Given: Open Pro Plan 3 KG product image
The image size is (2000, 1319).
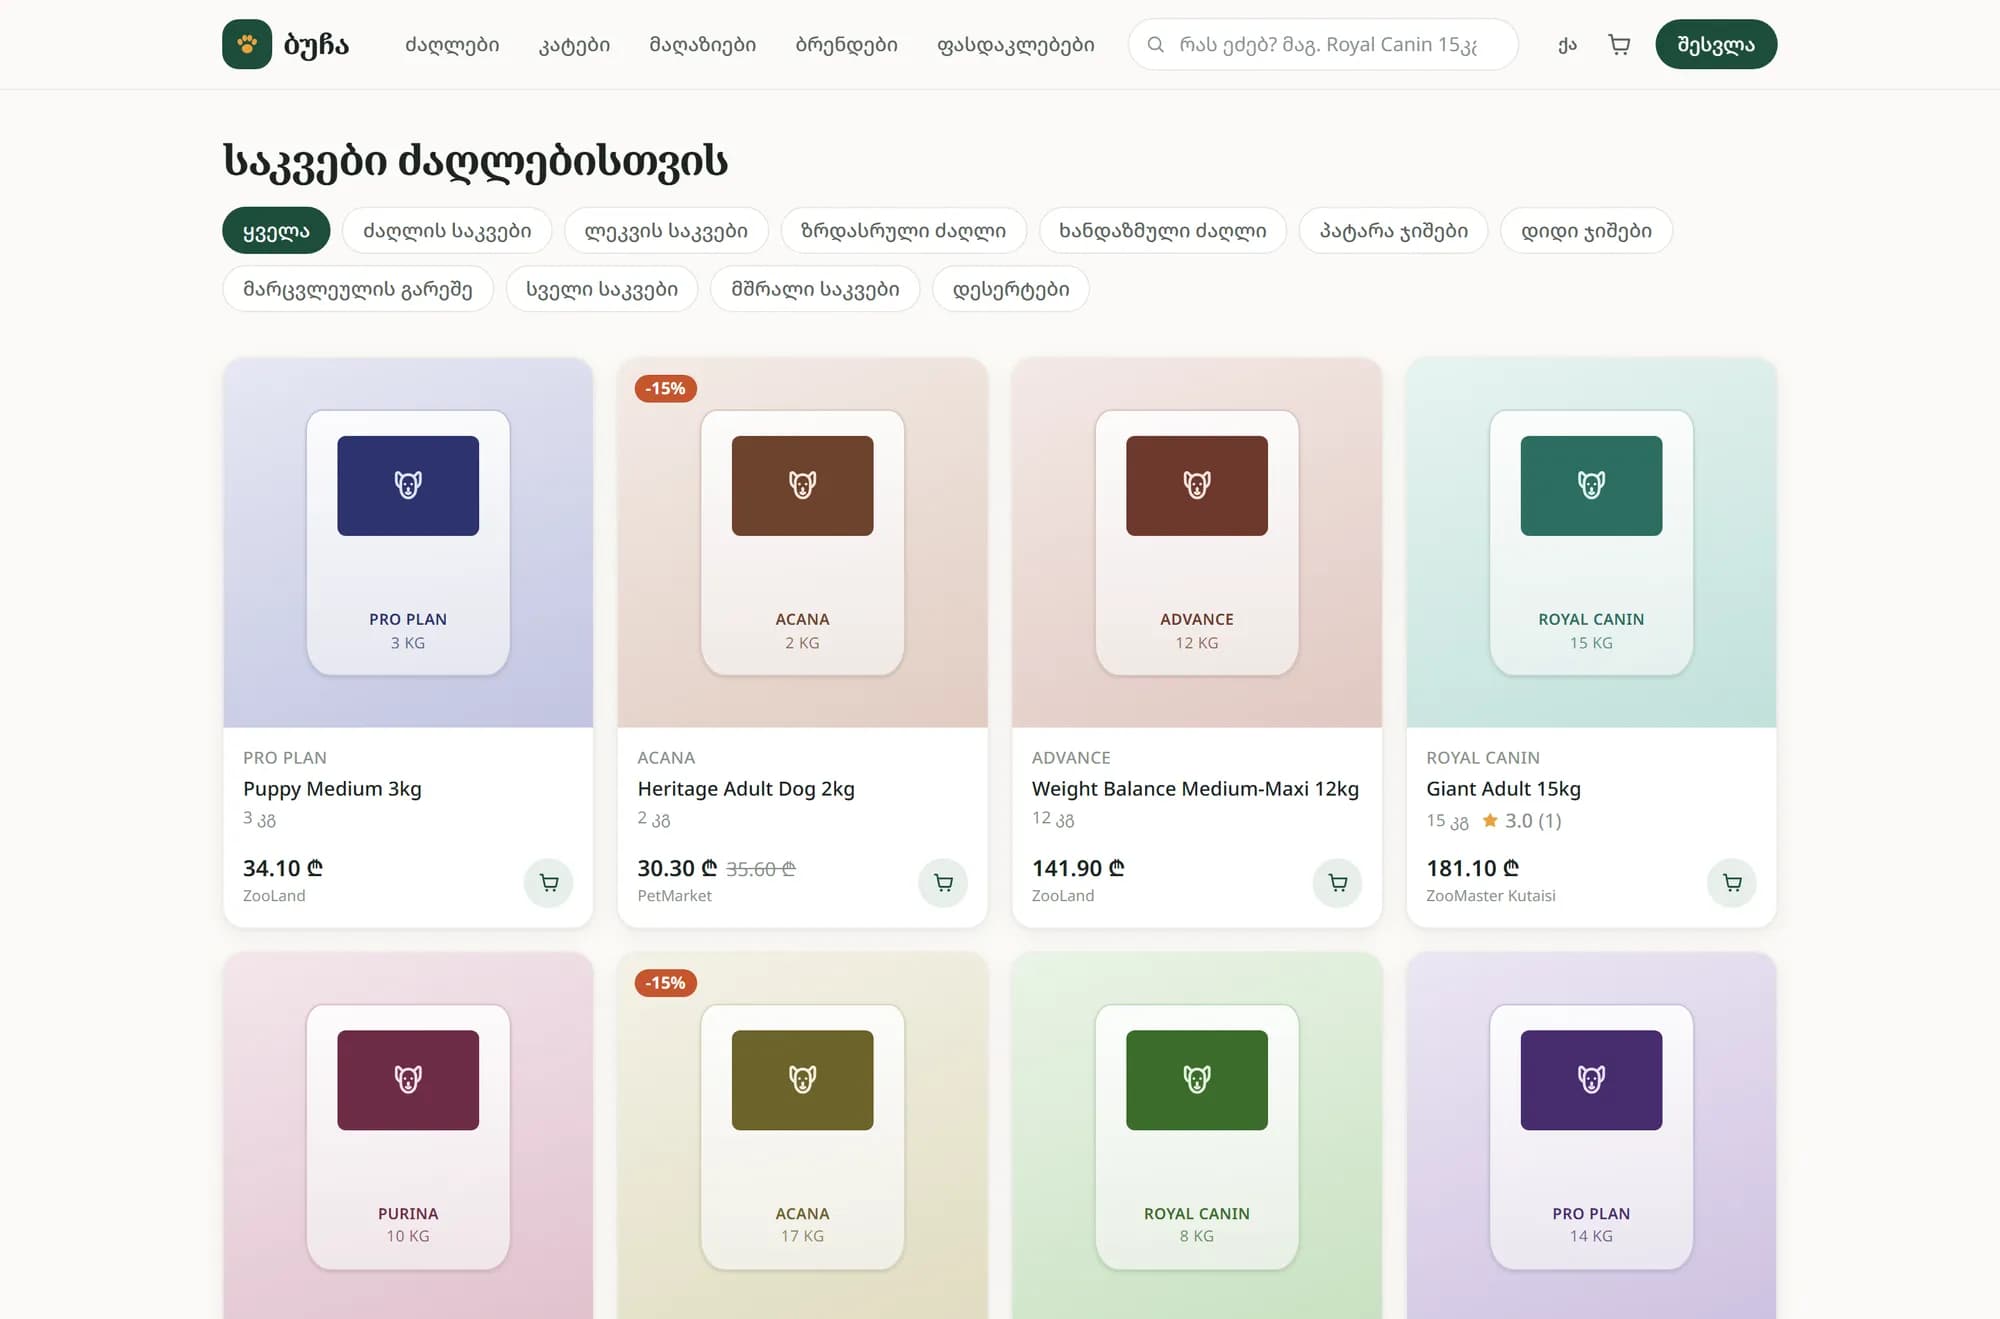Looking at the screenshot, I should 408,543.
